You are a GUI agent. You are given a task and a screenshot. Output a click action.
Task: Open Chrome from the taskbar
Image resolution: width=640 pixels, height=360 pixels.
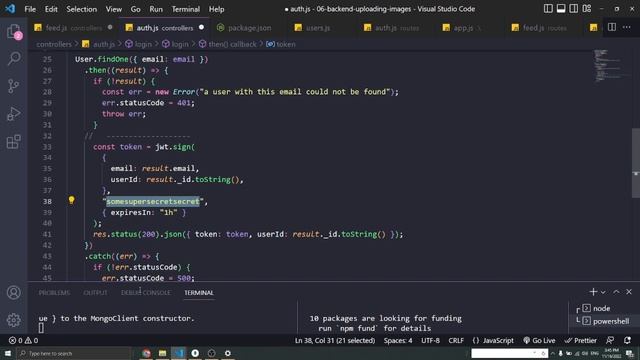point(146,353)
